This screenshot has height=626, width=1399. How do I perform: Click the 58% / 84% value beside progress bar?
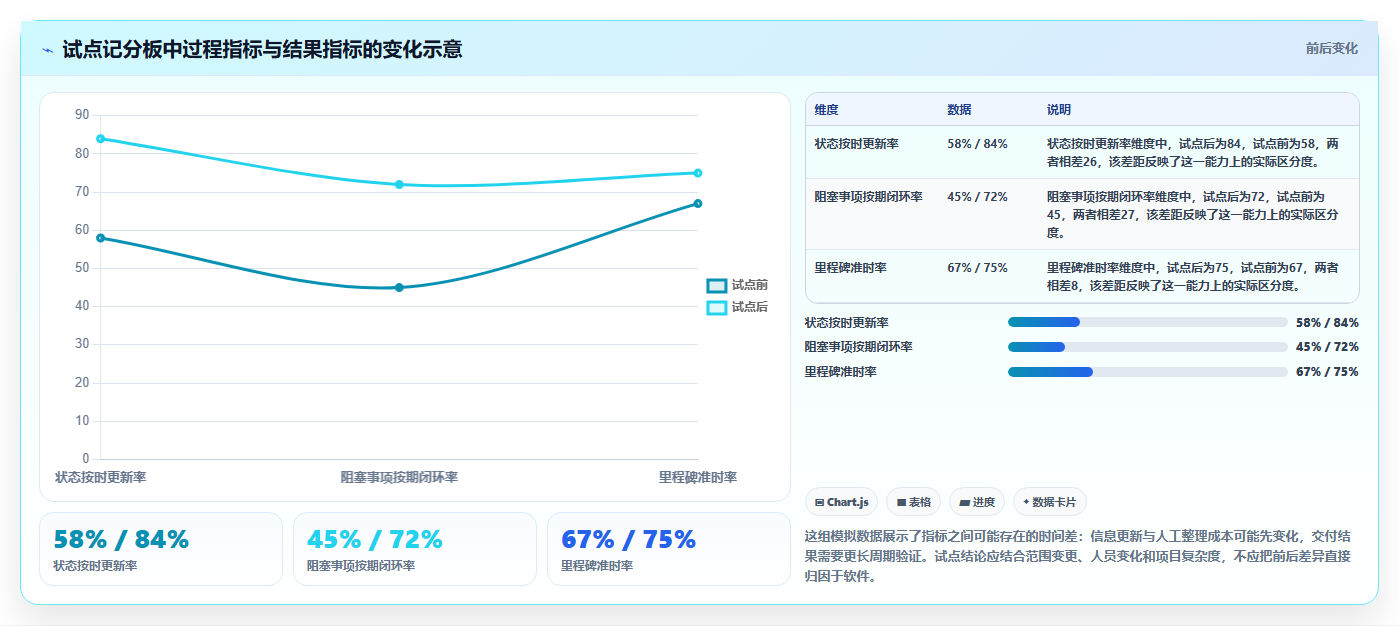(1327, 322)
